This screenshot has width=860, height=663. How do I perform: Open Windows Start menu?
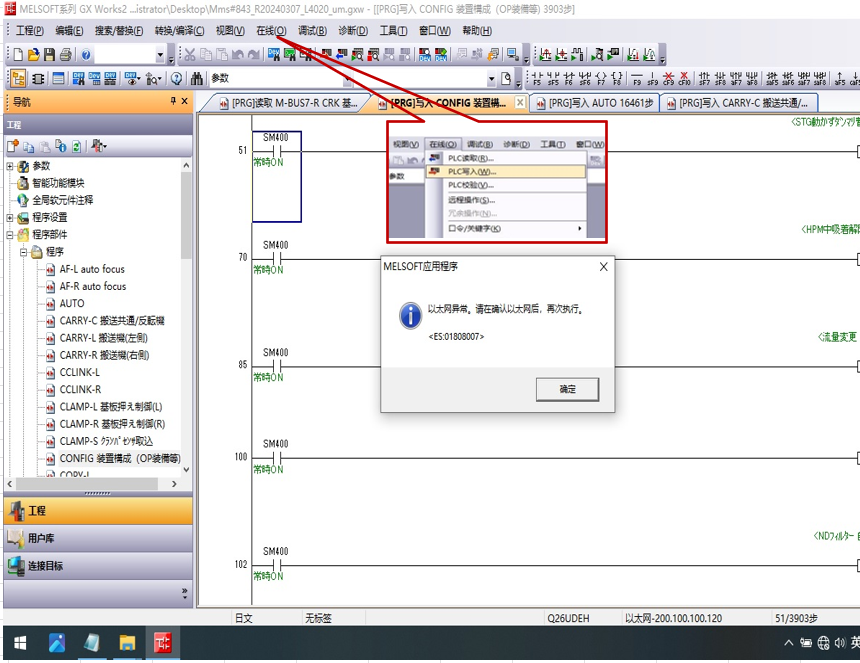[x=20, y=642]
